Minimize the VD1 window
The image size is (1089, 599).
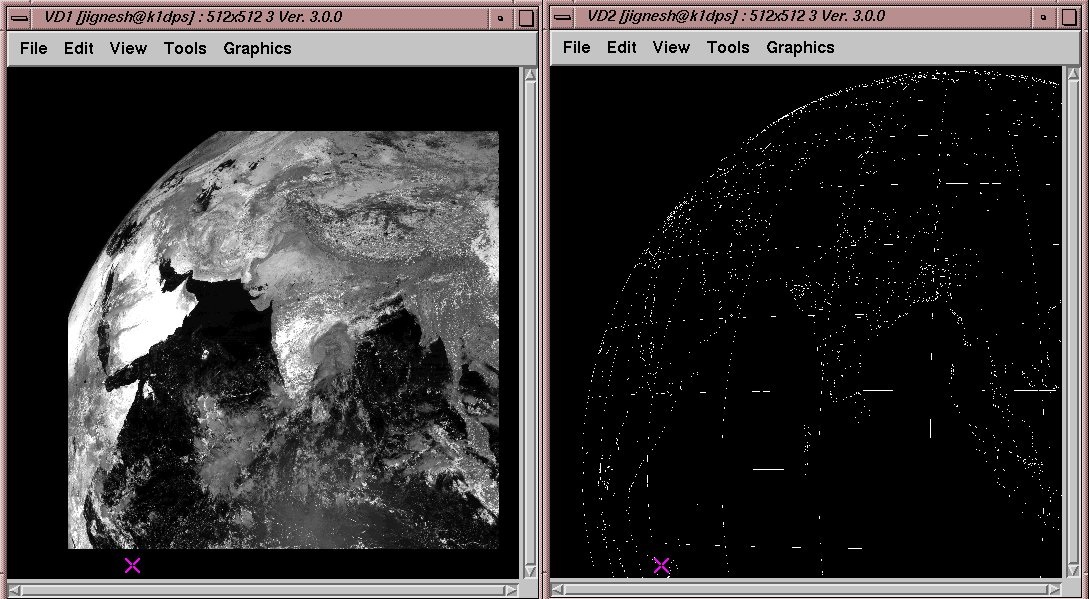[x=500, y=17]
